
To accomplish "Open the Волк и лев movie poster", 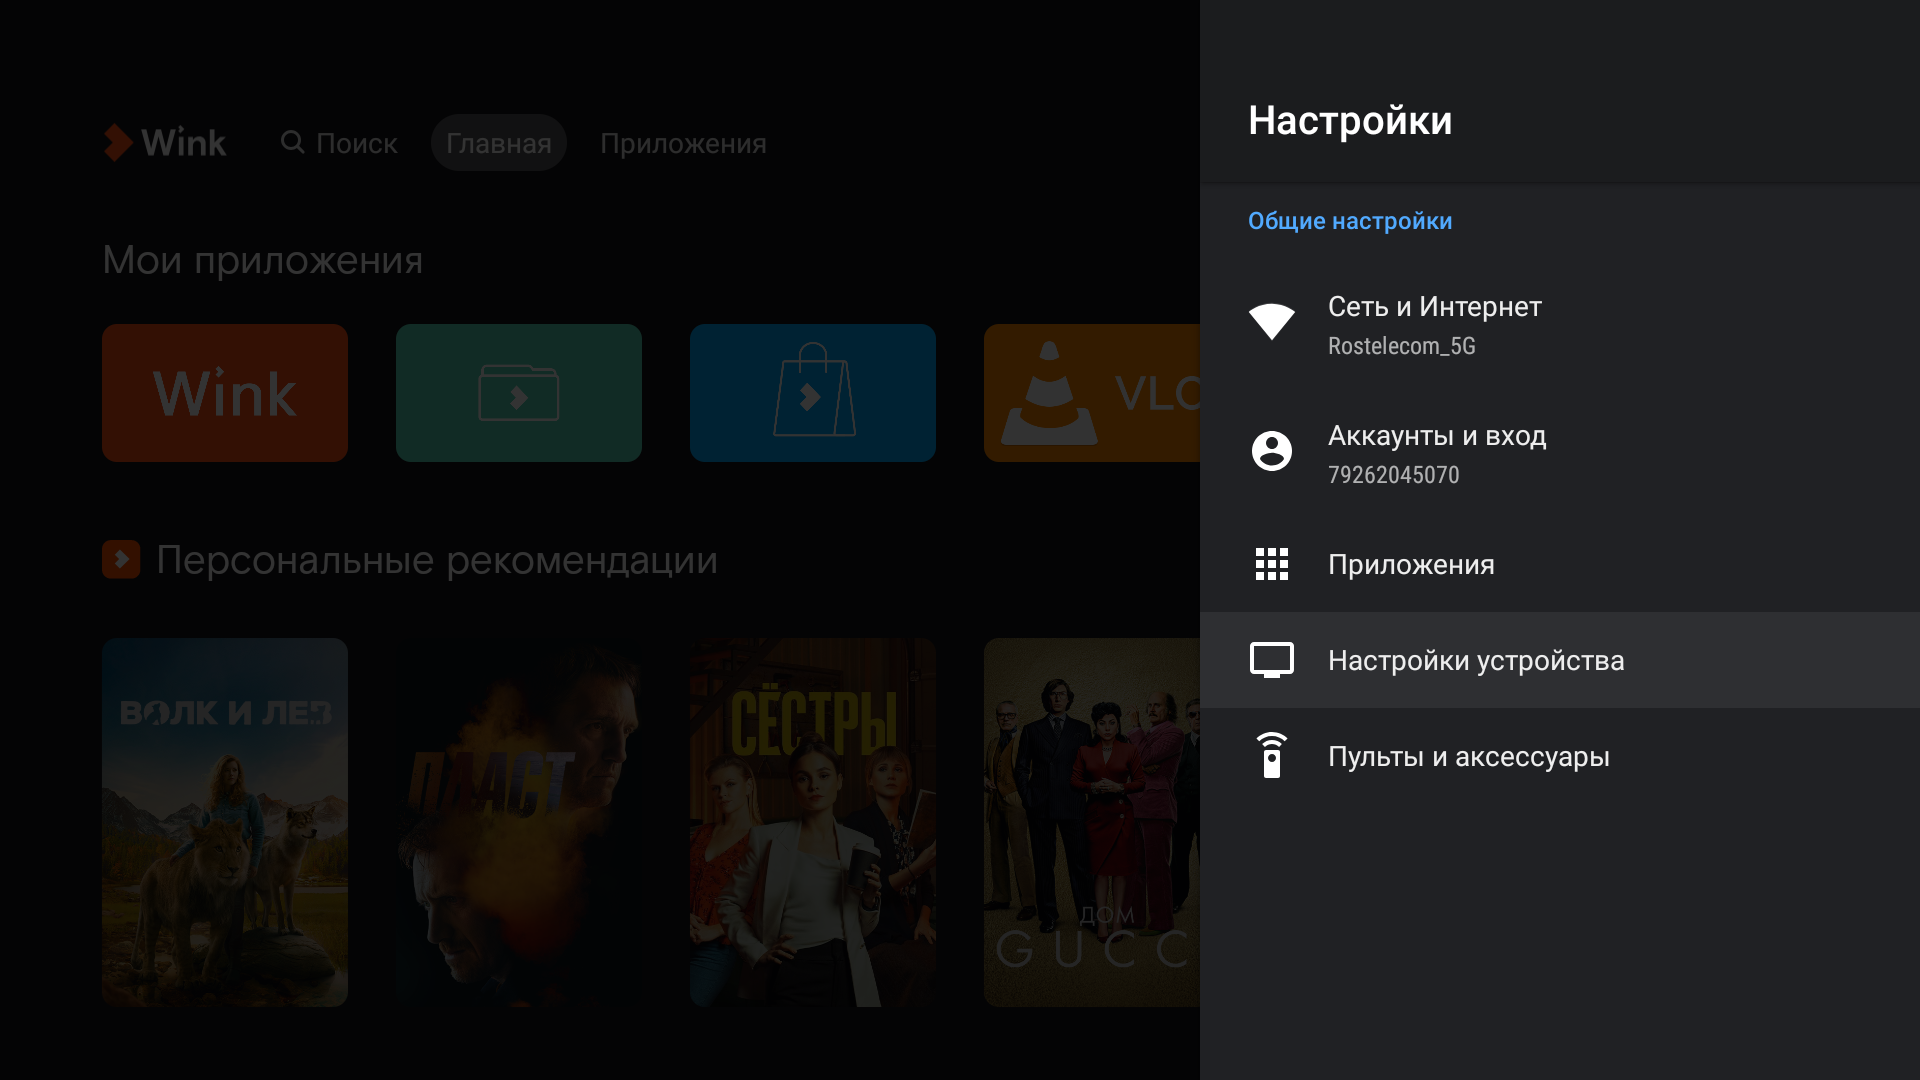I will click(x=225, y=822).
